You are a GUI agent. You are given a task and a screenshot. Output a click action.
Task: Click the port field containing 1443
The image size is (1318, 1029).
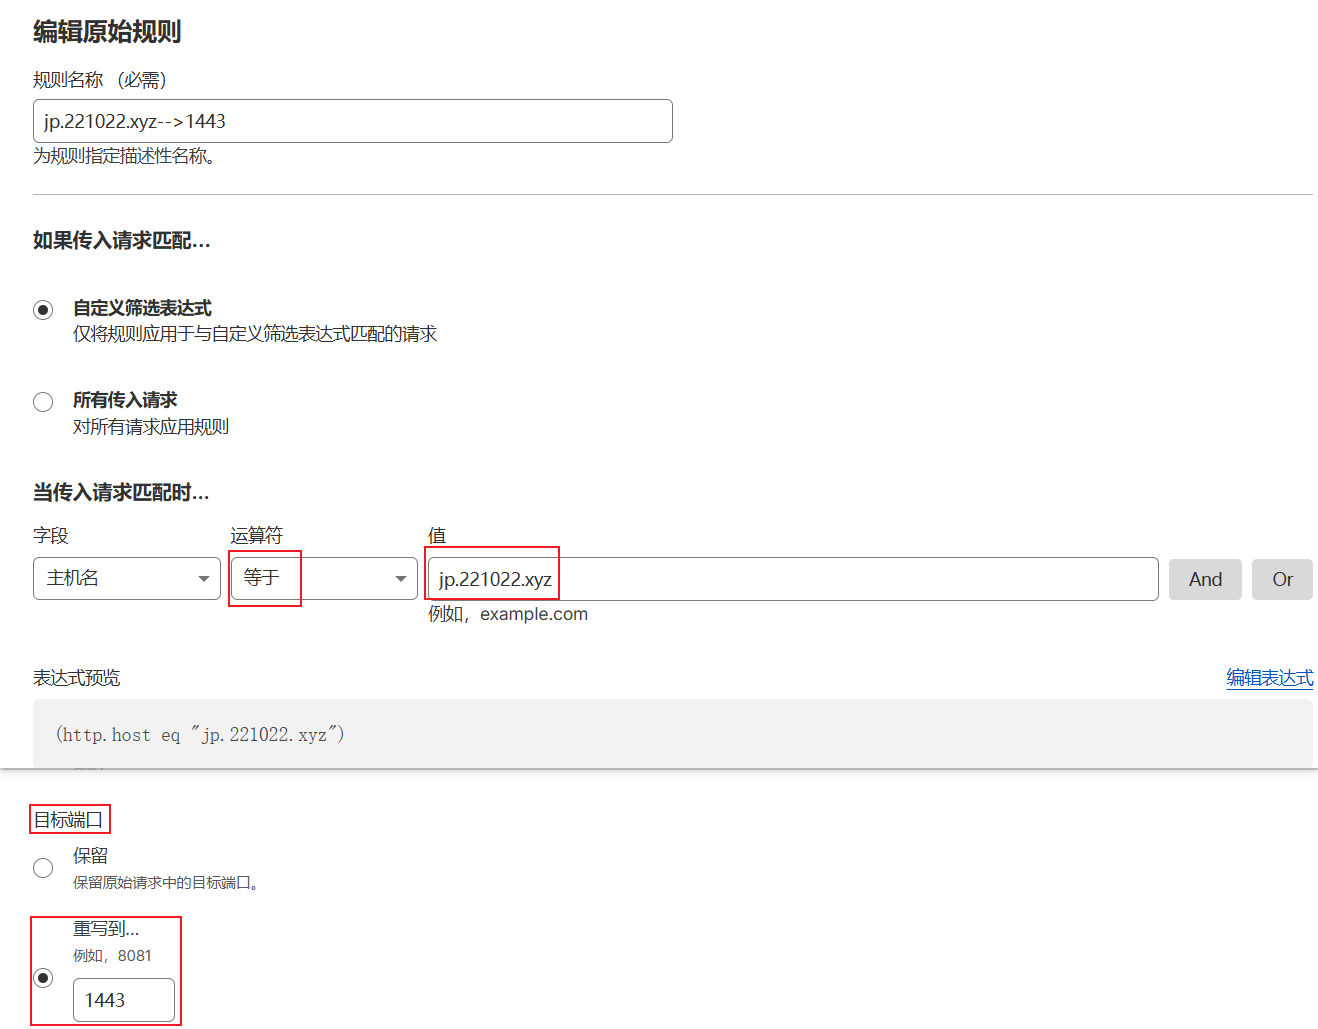tap(124, 1000)
